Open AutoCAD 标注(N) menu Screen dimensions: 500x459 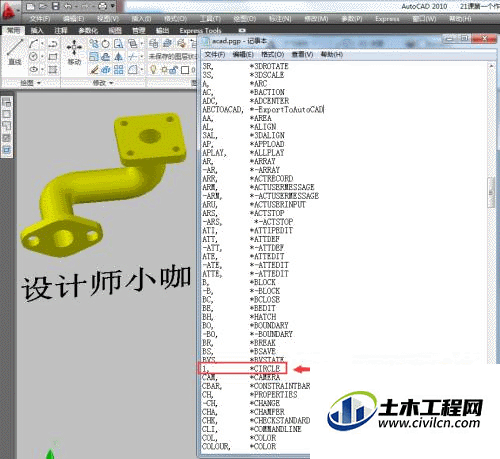[x=280, y=19]
